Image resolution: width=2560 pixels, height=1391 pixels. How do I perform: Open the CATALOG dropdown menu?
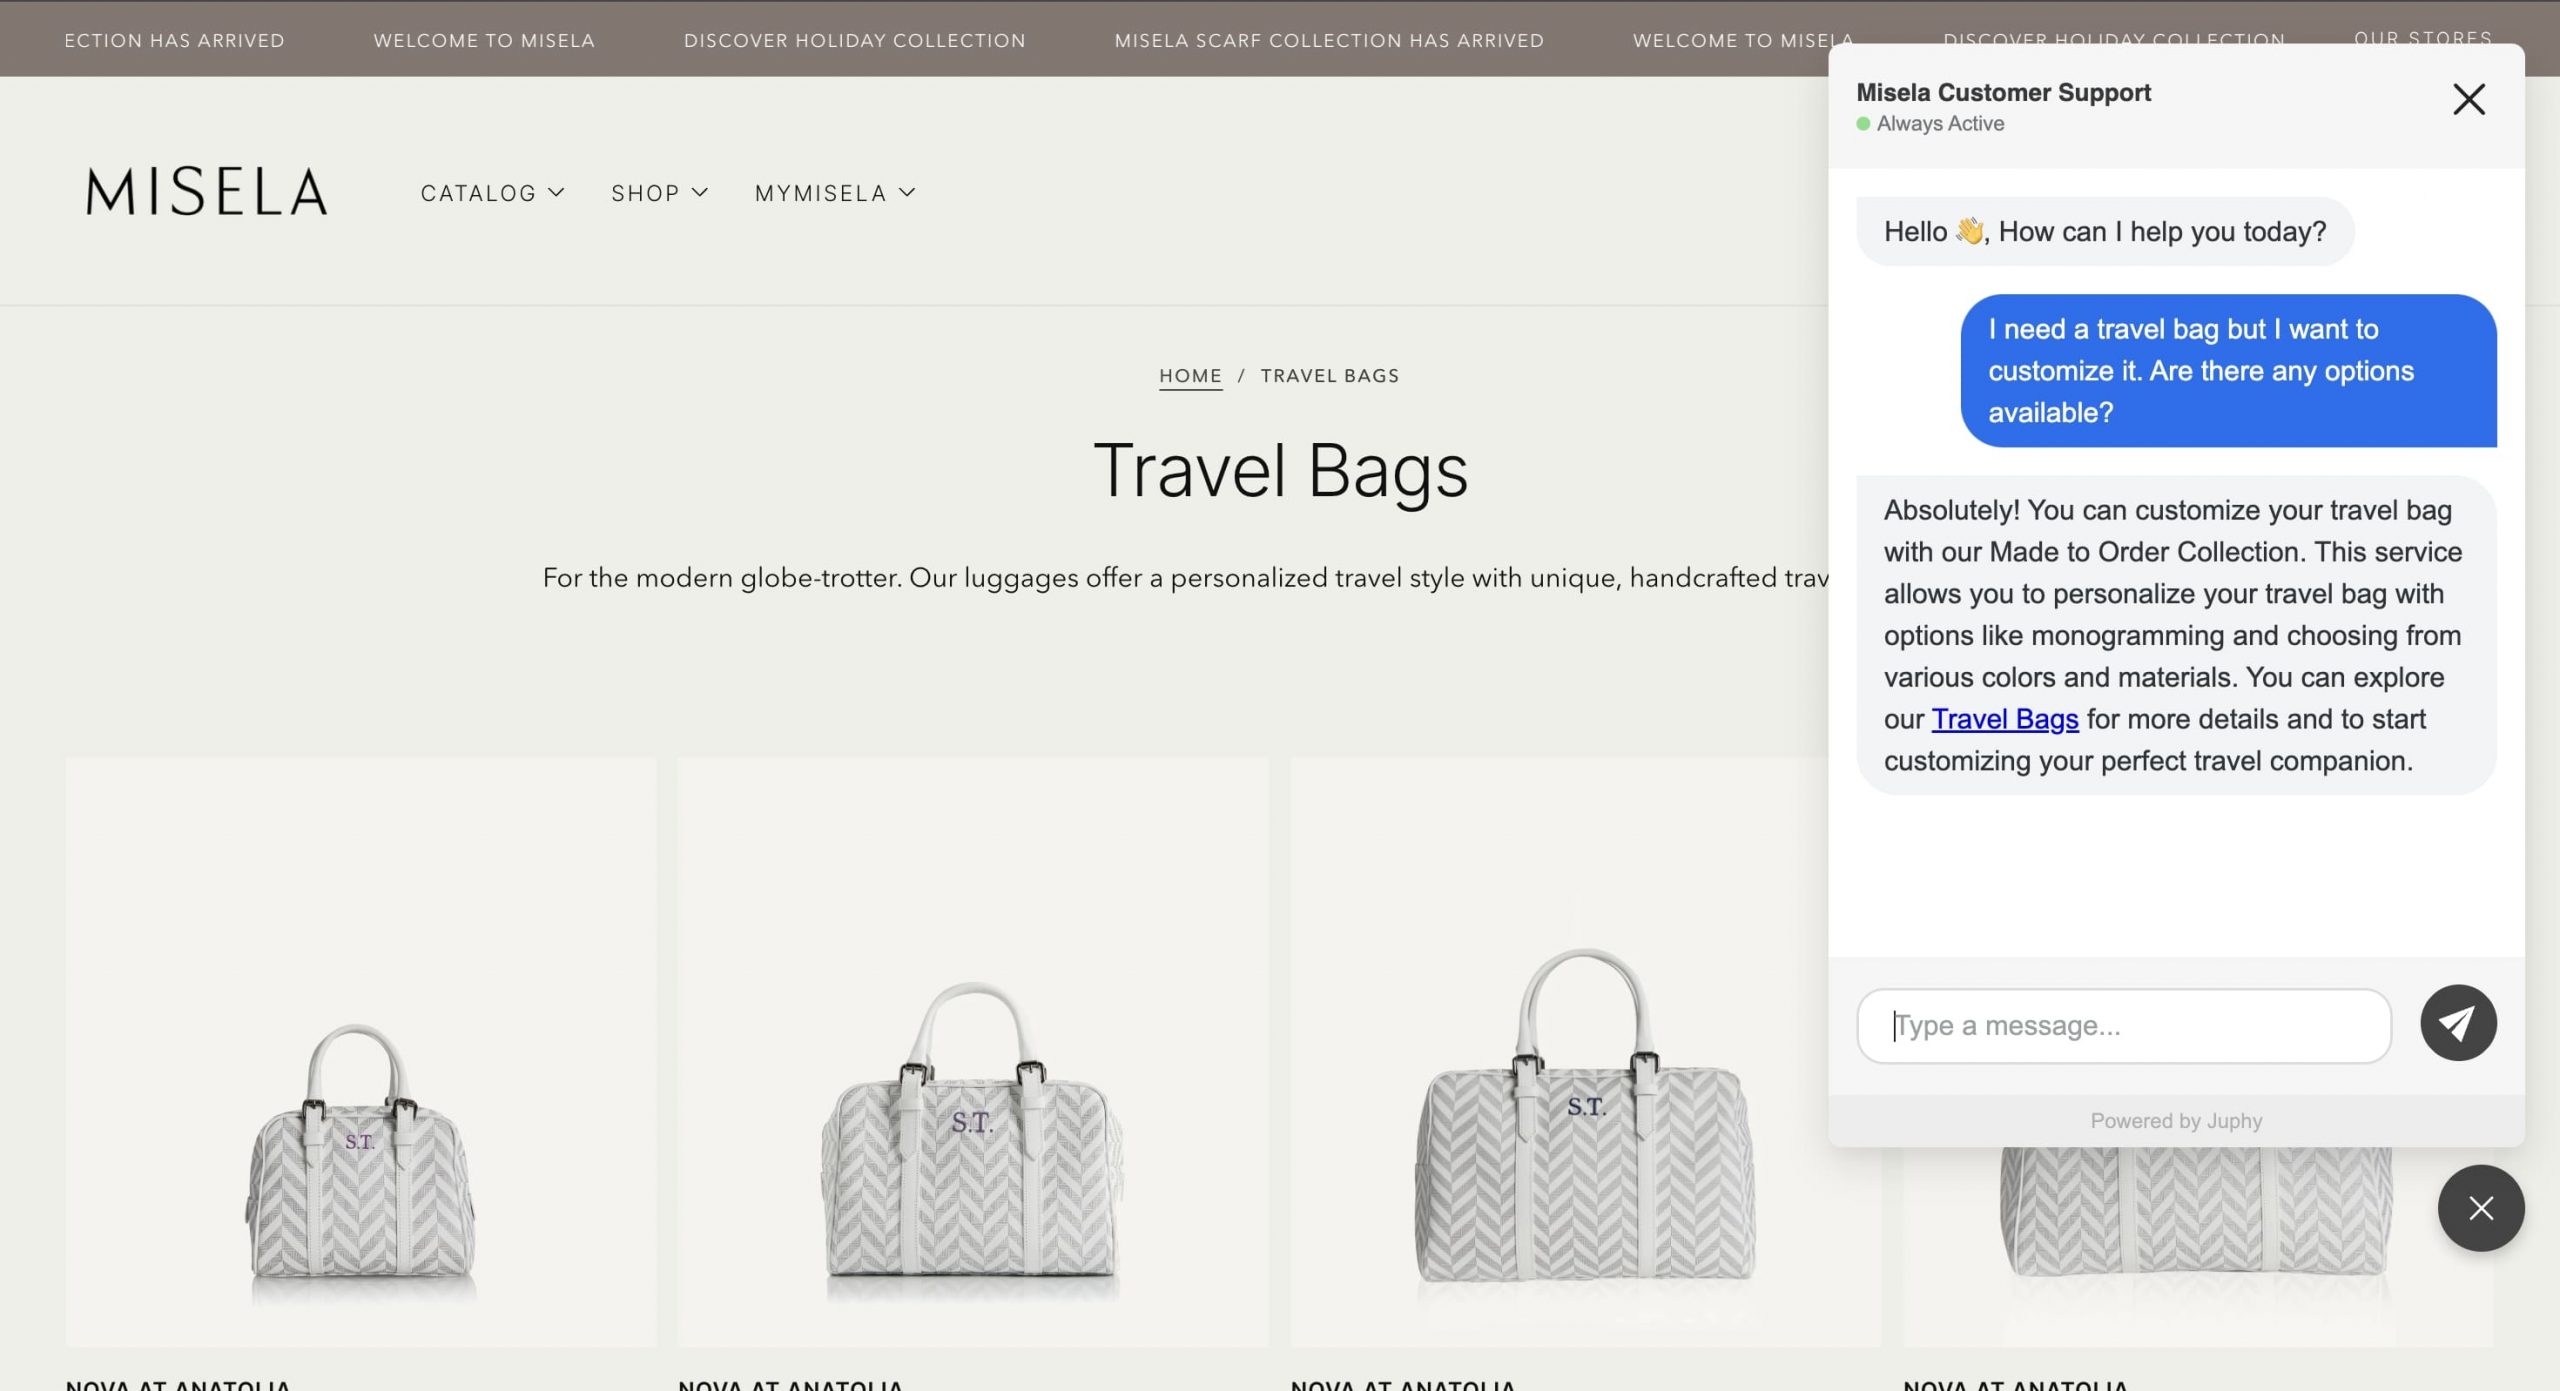(492, 193)
